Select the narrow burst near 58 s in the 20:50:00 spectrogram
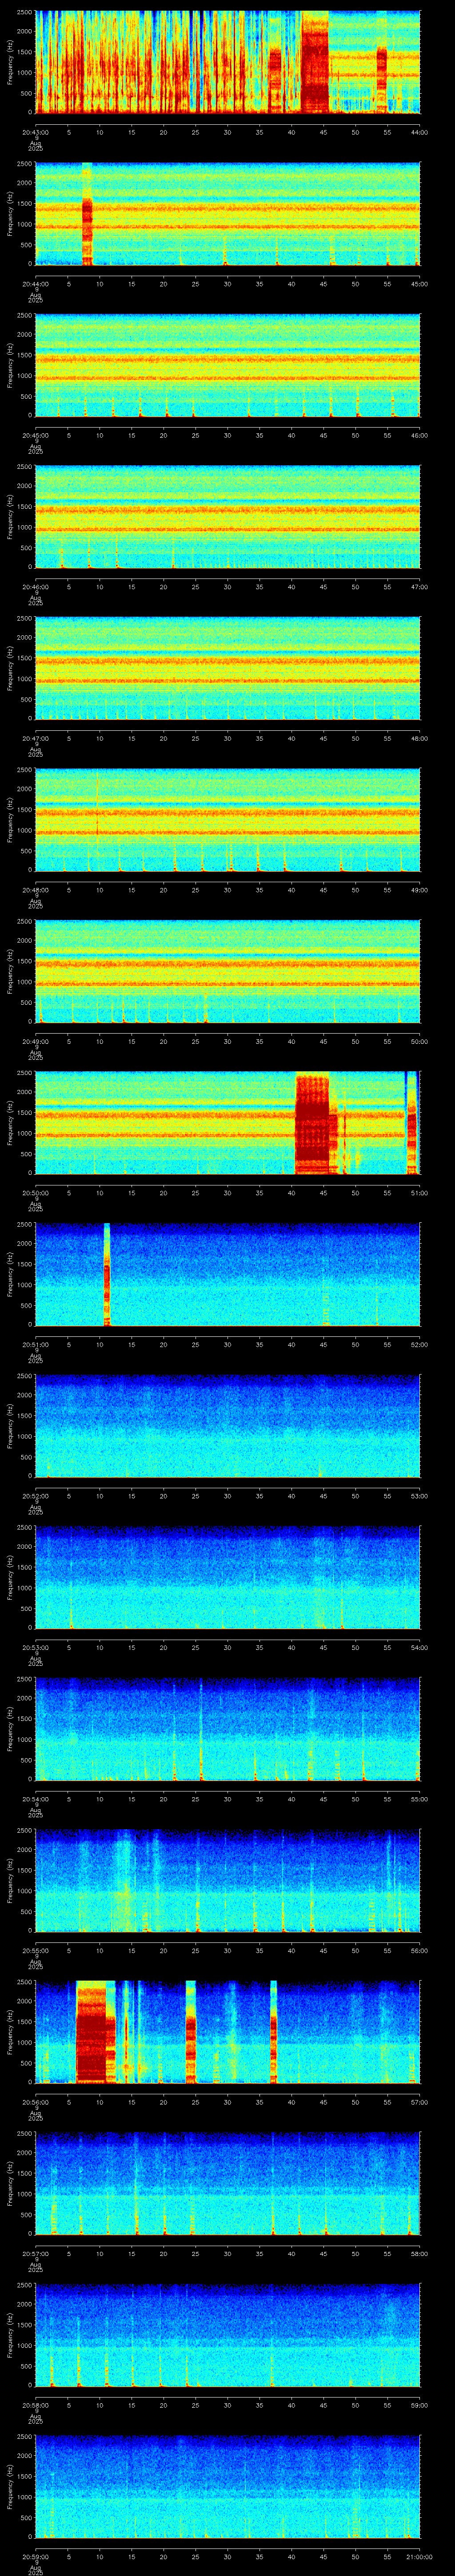The width and height of the screenshot is (455, 2576). coord(411,1123)
